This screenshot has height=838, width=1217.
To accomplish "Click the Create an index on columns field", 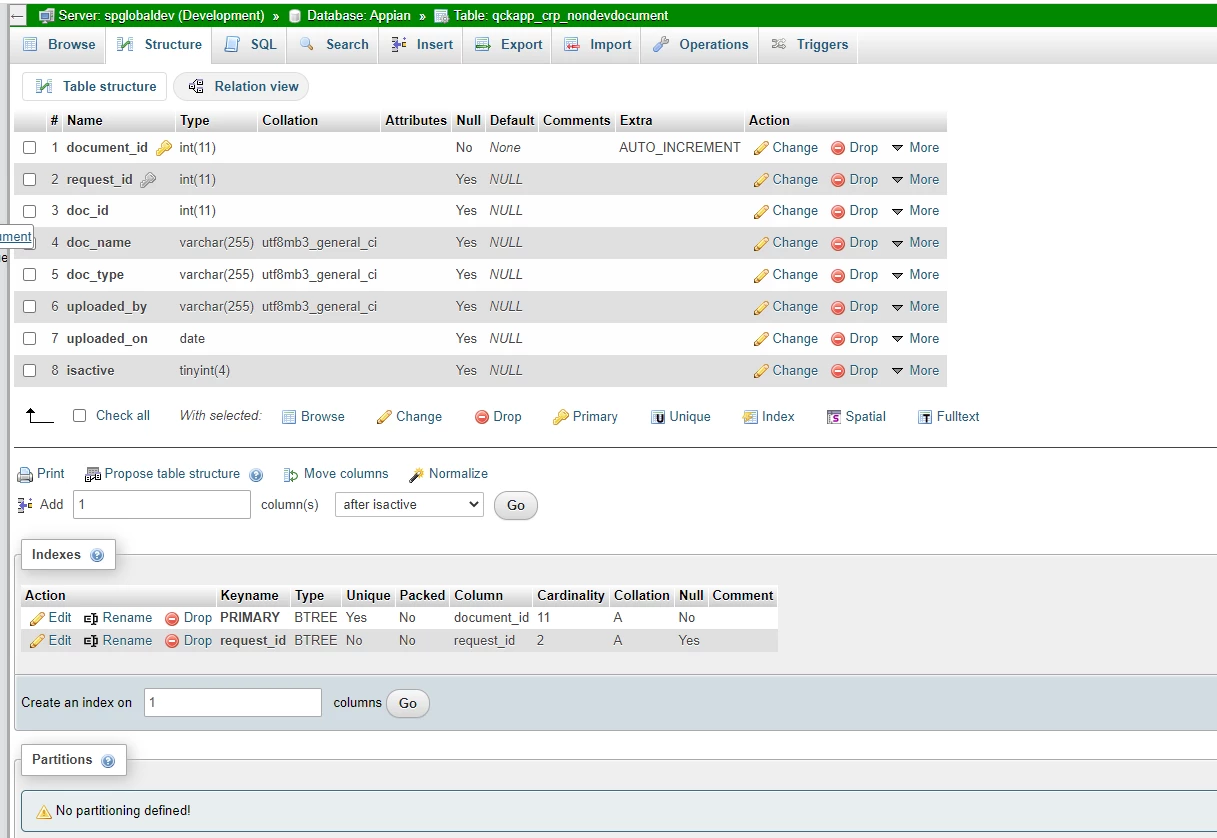I will point(233,703).
